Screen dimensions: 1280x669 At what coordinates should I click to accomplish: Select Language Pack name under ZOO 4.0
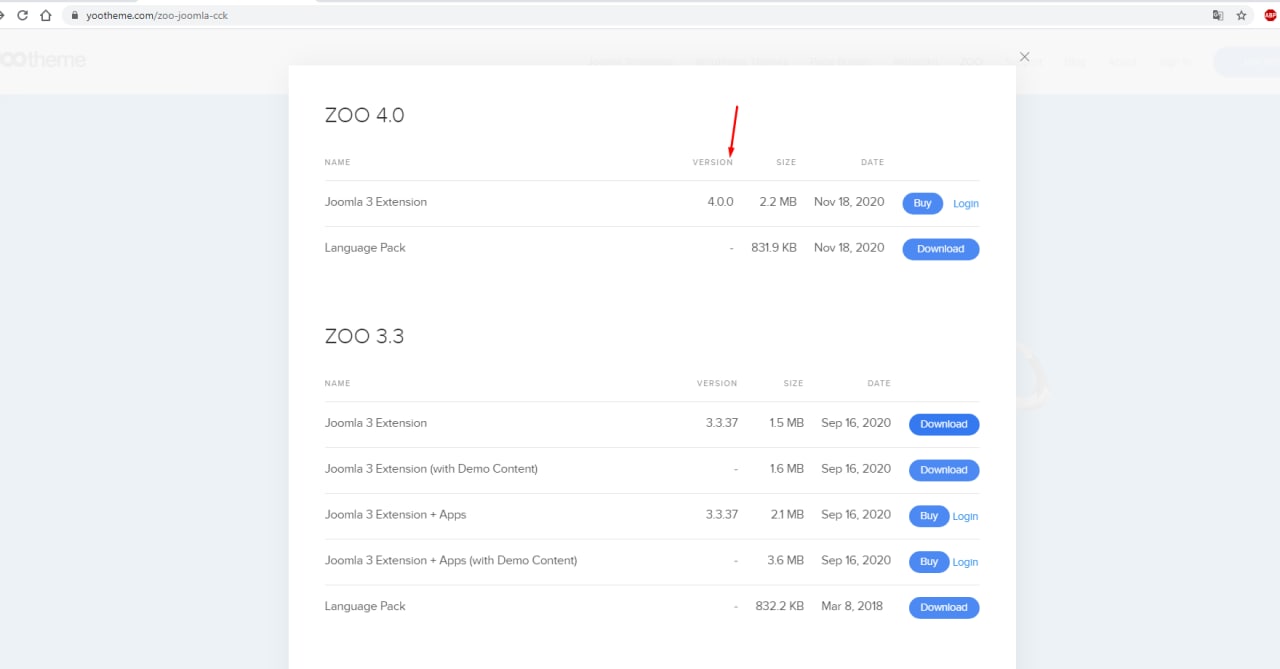coord(365,248)
